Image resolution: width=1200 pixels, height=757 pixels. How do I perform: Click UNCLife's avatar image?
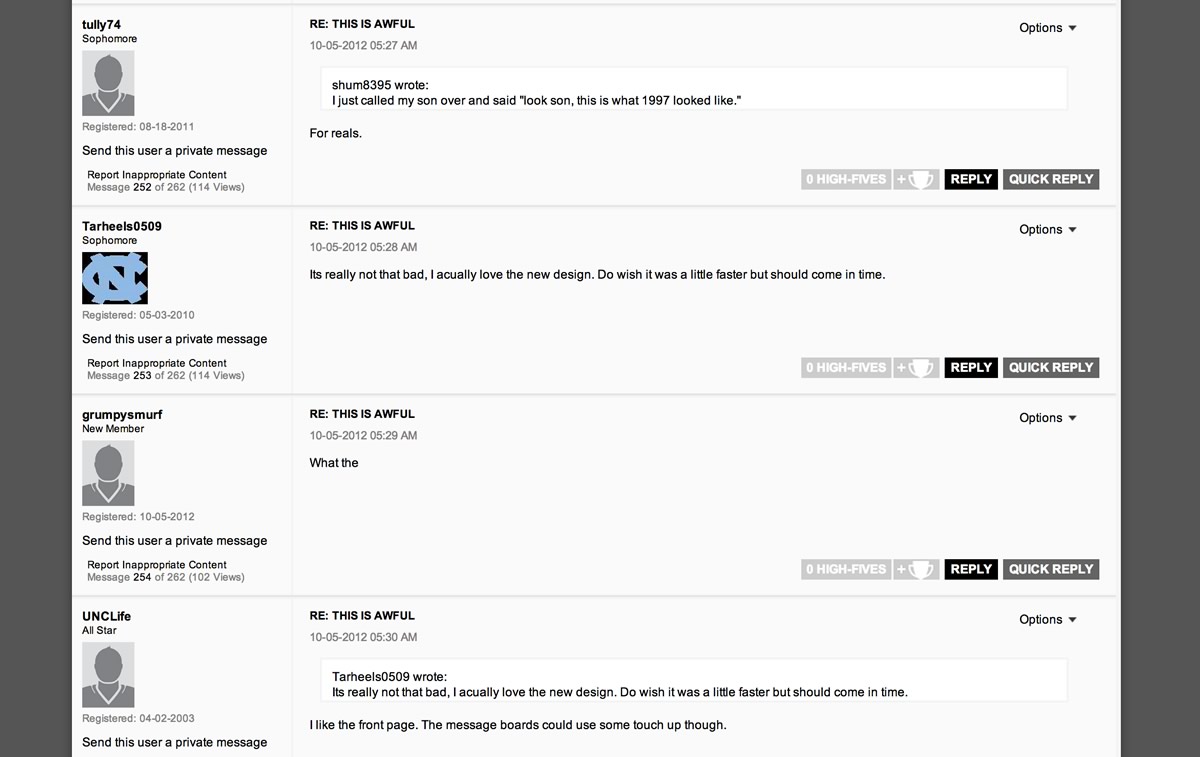108,674
